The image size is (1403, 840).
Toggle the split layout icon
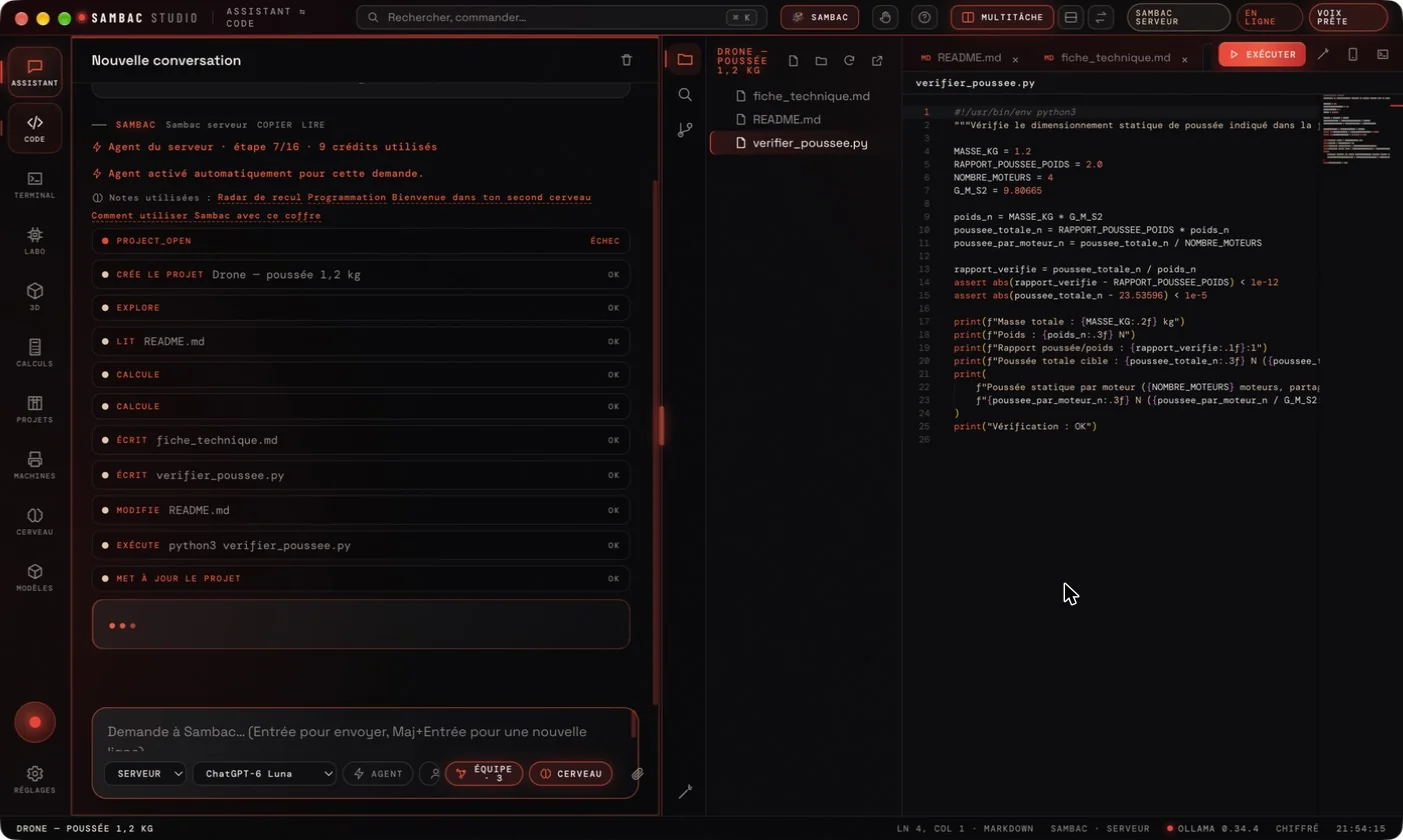[1071, 17]
